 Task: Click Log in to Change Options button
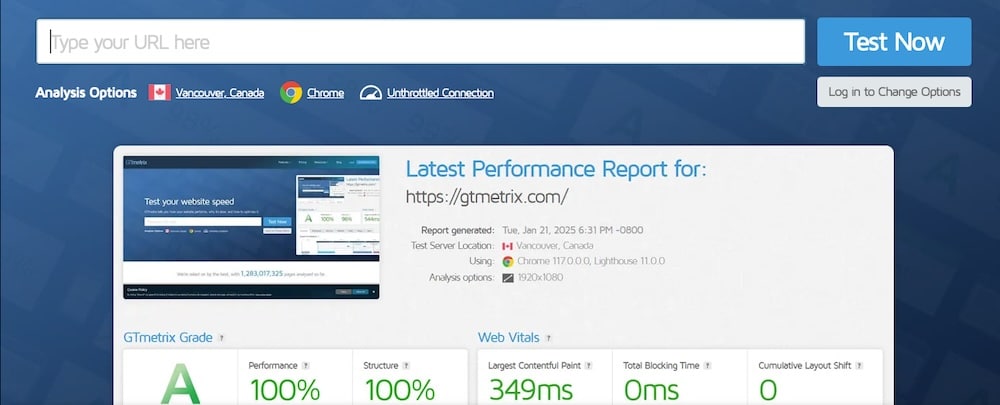coord(894,92)
